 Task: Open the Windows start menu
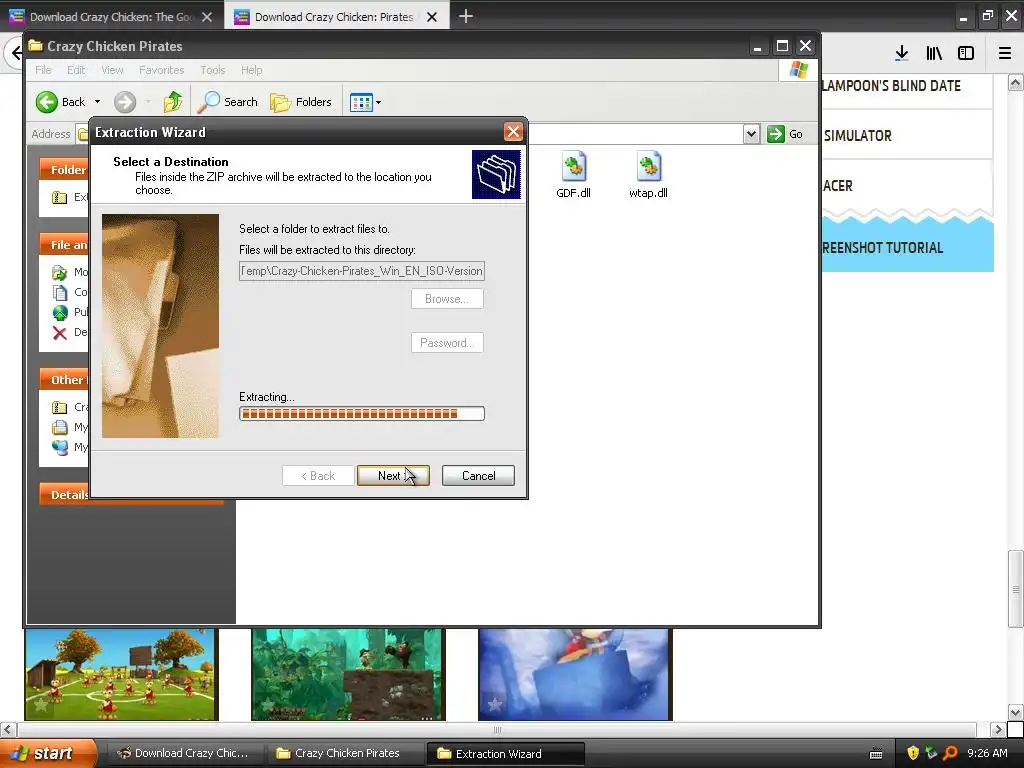coord(48,753)
